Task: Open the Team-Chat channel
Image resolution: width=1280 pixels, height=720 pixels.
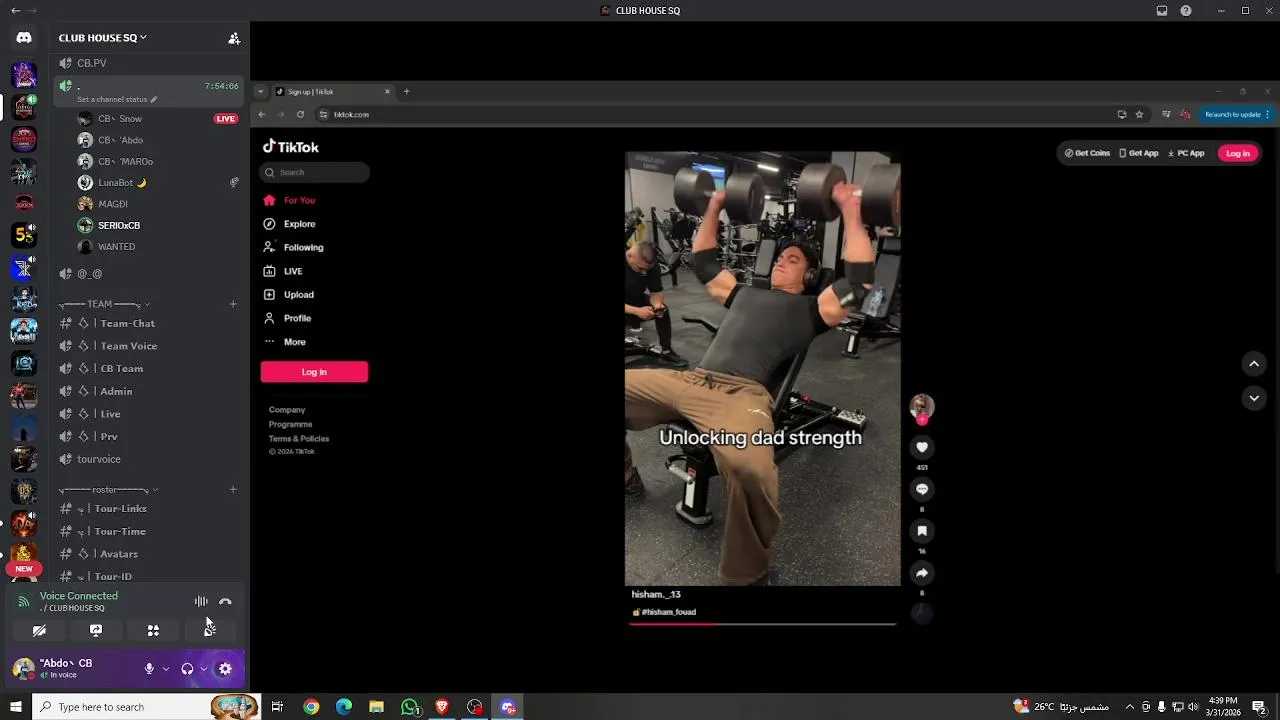Action: pyautogui.click(x=149, y=323)
